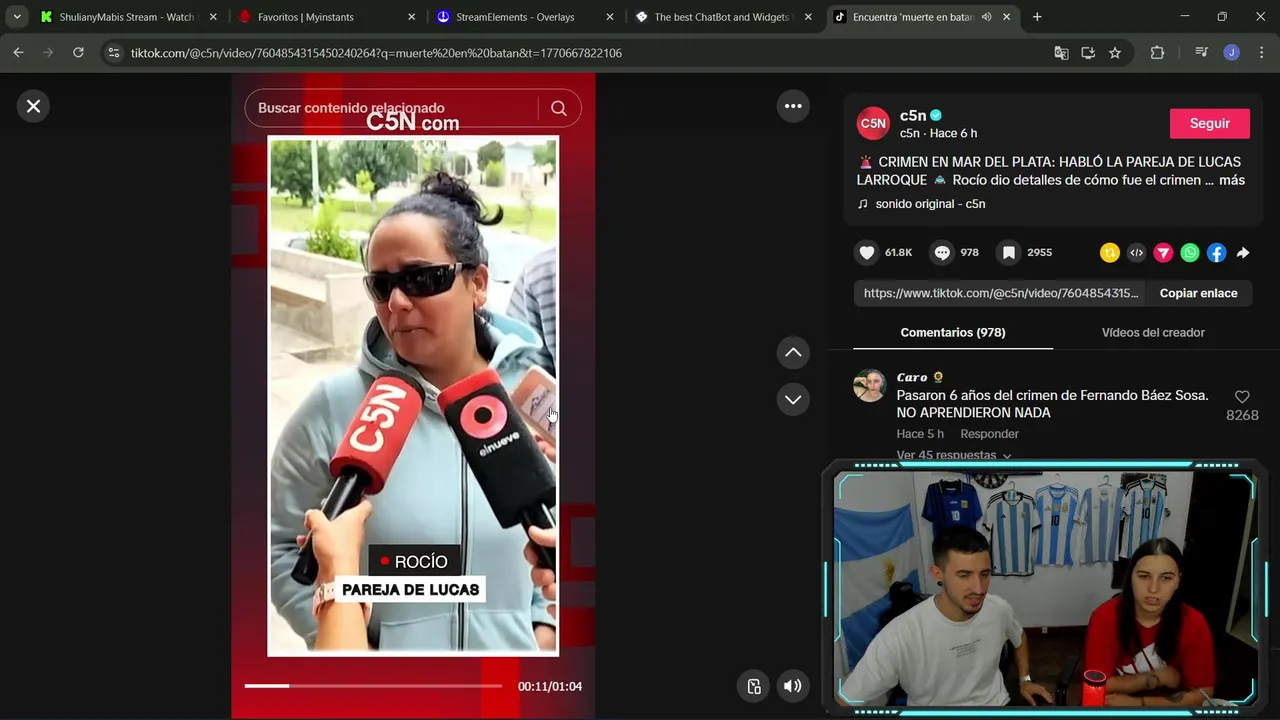Open 'sonido original - c5n' sound link
The image size is (1280, 720).
(x=930, y=204)
